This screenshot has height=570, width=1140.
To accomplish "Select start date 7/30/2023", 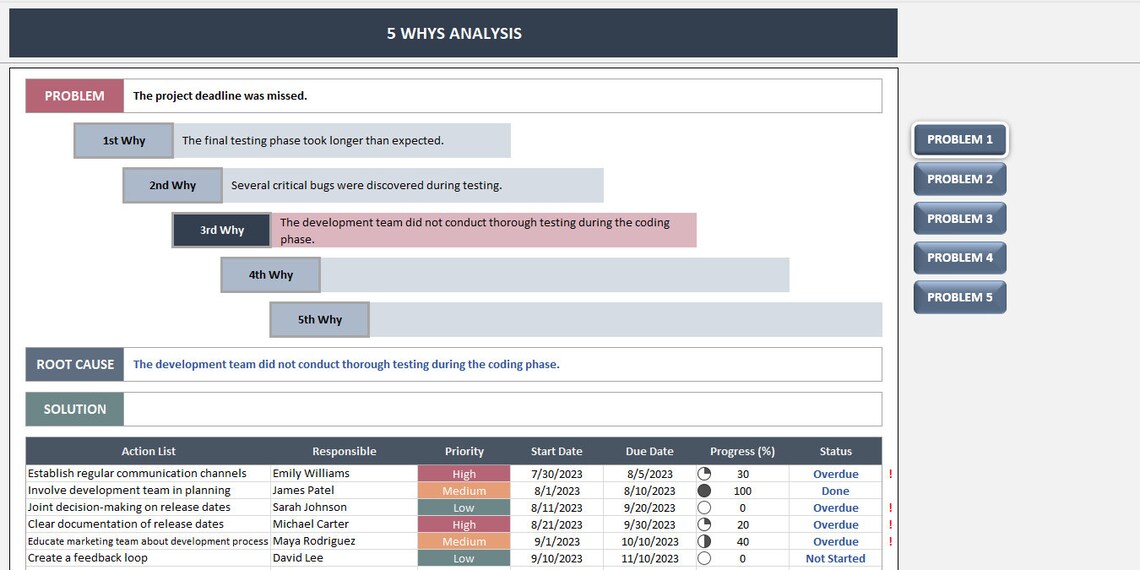I will tap(556, 474).
